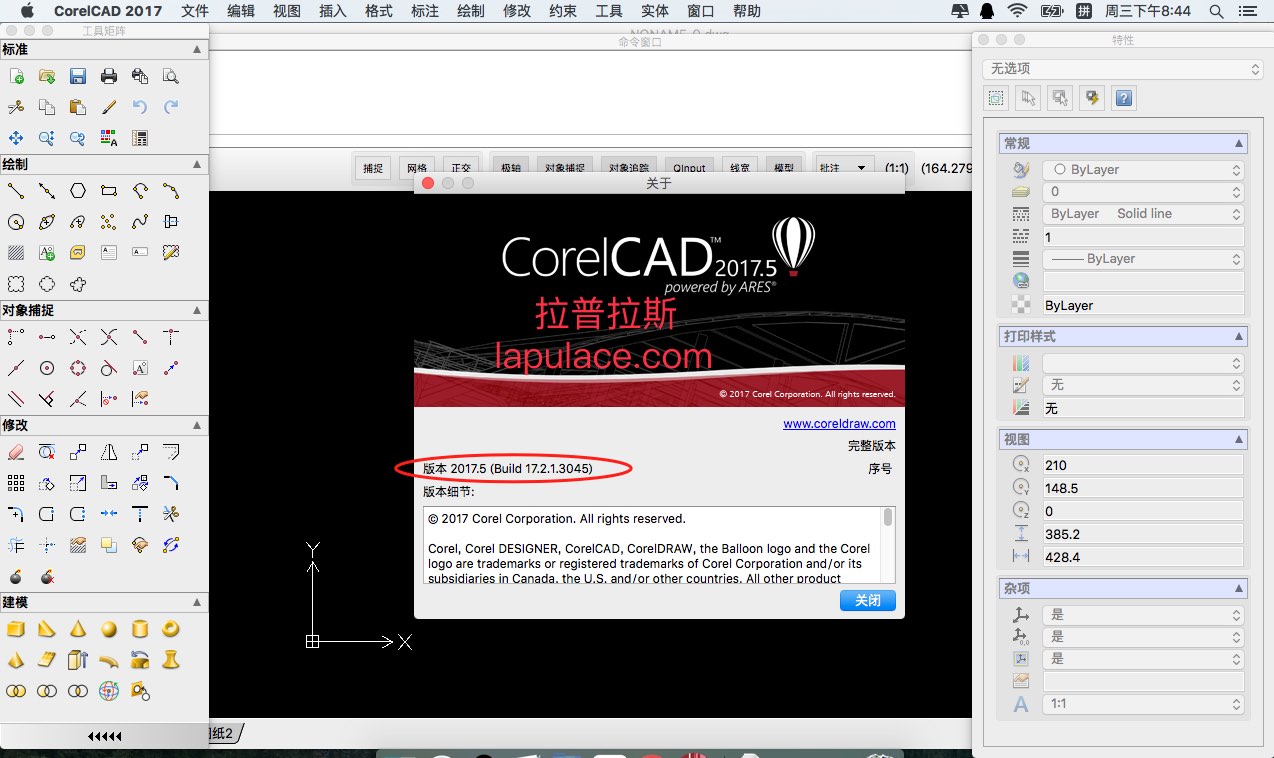Pick the Erase tool in Modify toolbar
The width and height of the screenshot is (1274, 758).
pyautogui.click(x=16, y=453)
